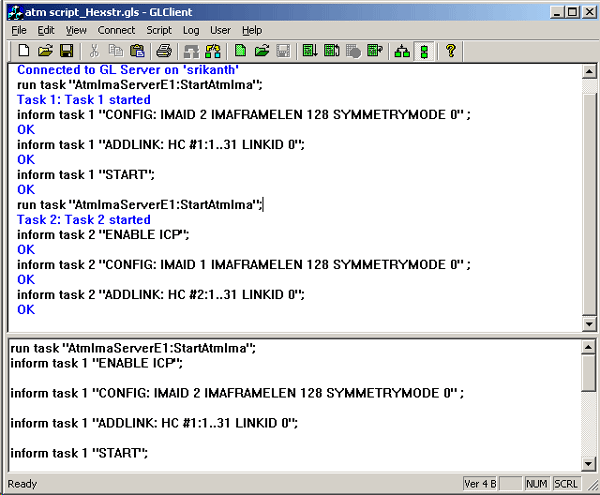Create a new file with the blank page icon
600x495 pixels.
(24, 51)
